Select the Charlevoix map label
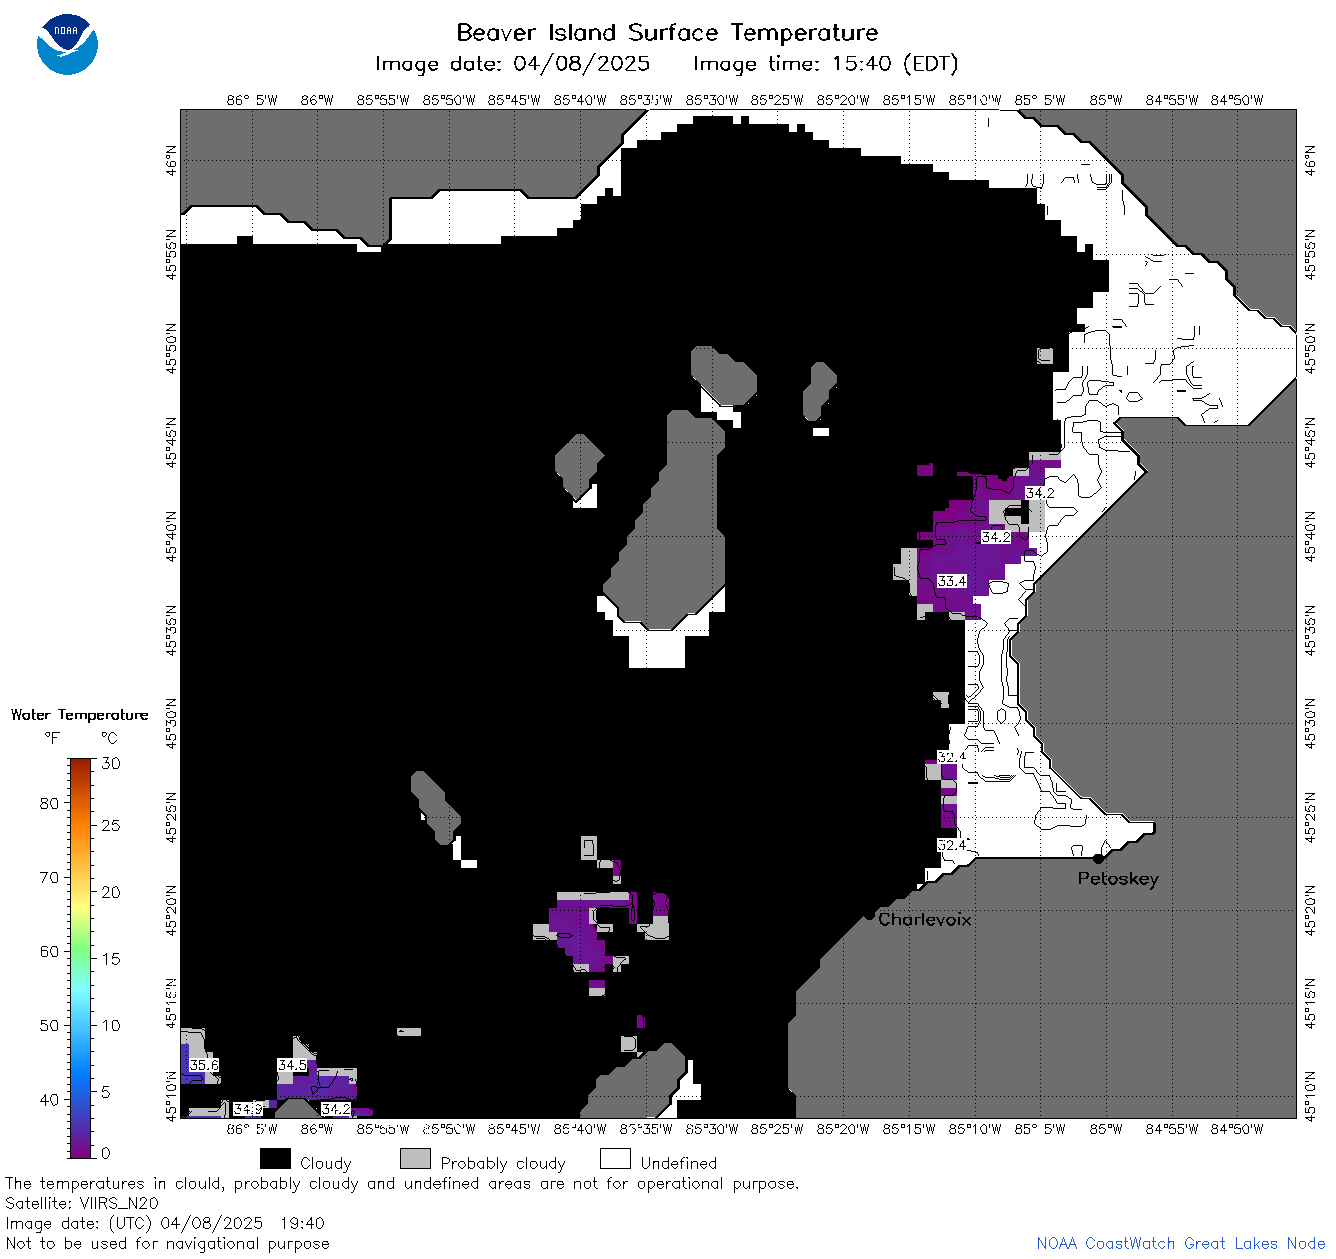 pos(925,919)
